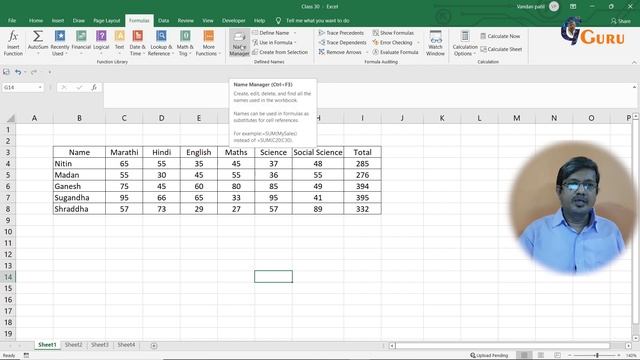
Task: Add a new sheet with plus button
Action: [x=154, y=346]
